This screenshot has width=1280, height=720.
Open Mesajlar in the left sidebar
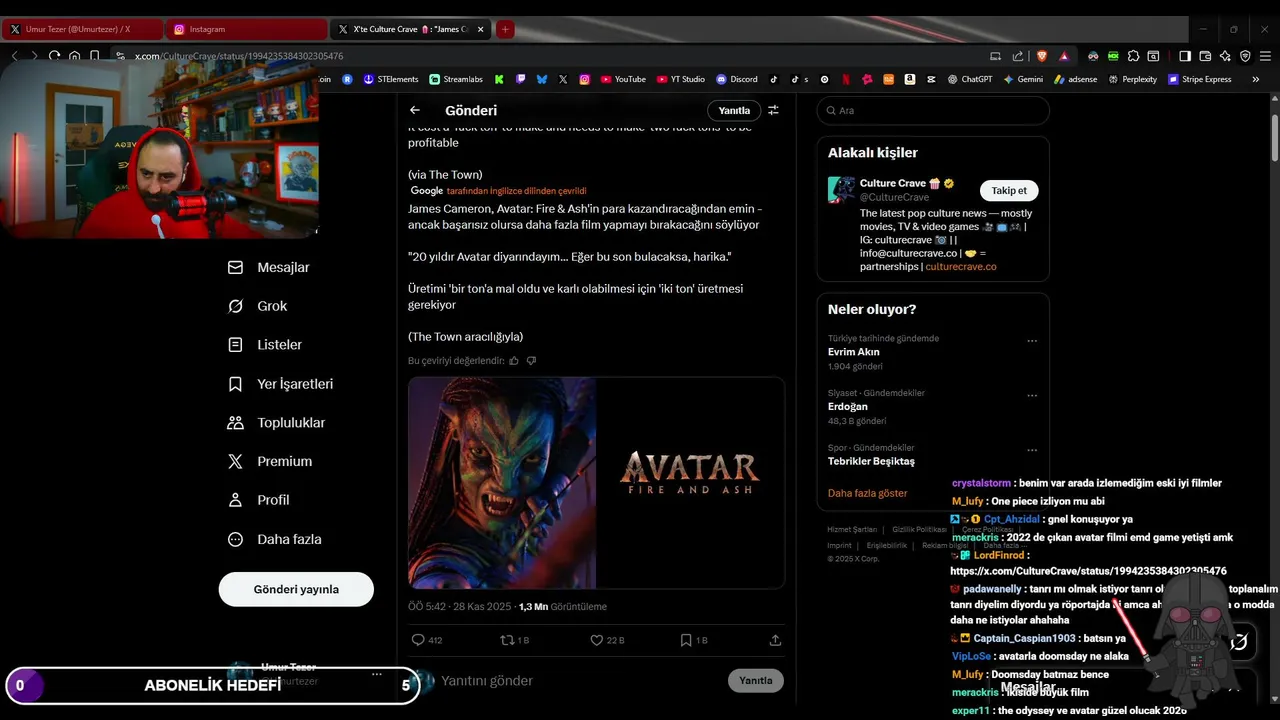click(x=269, y=267)
